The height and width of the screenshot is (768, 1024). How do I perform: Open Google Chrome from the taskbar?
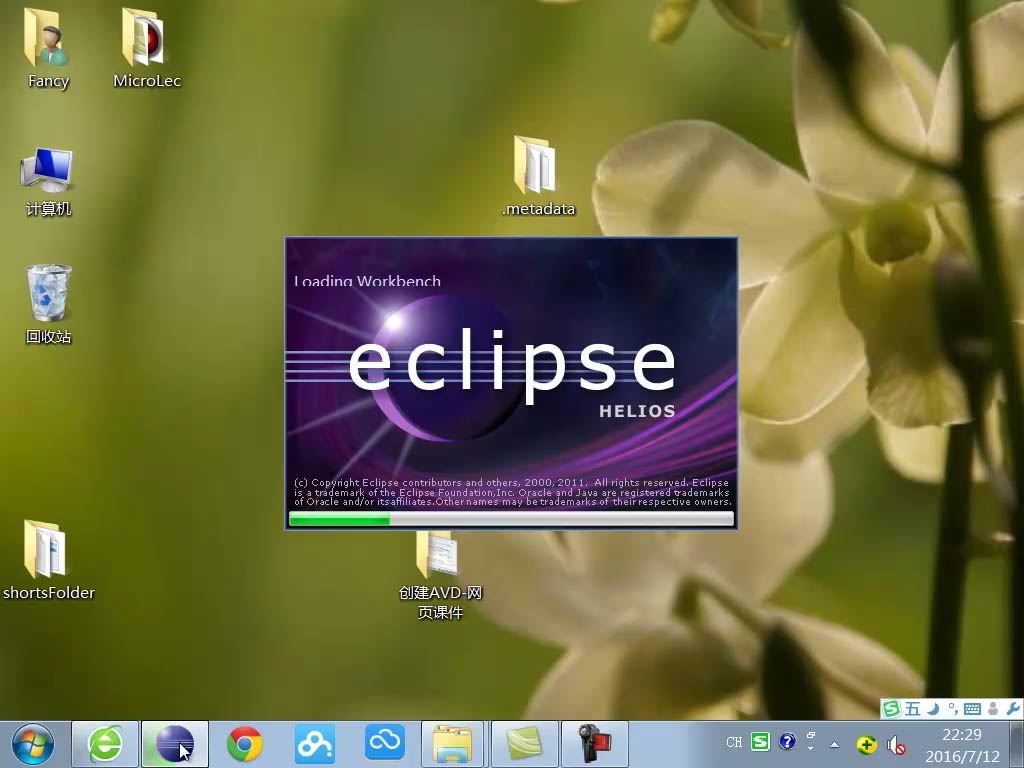tap(245, 744)
